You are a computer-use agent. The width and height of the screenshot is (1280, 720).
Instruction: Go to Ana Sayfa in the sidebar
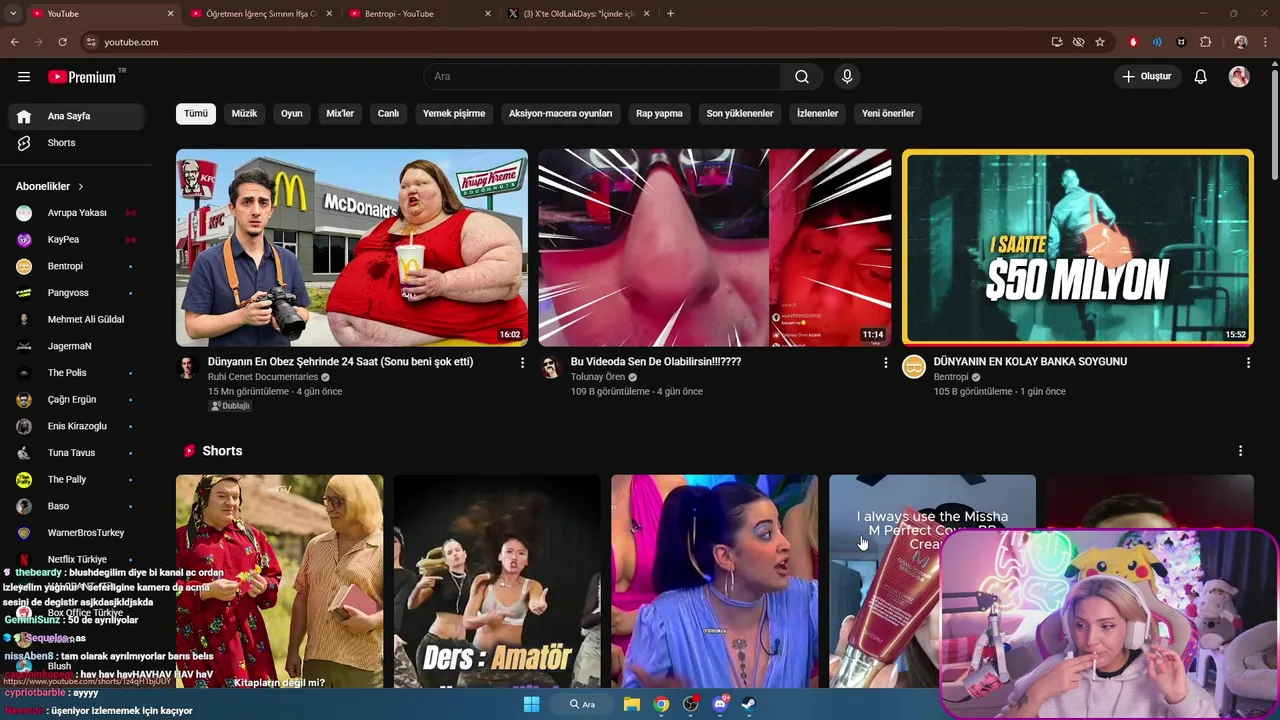point(77,116)
